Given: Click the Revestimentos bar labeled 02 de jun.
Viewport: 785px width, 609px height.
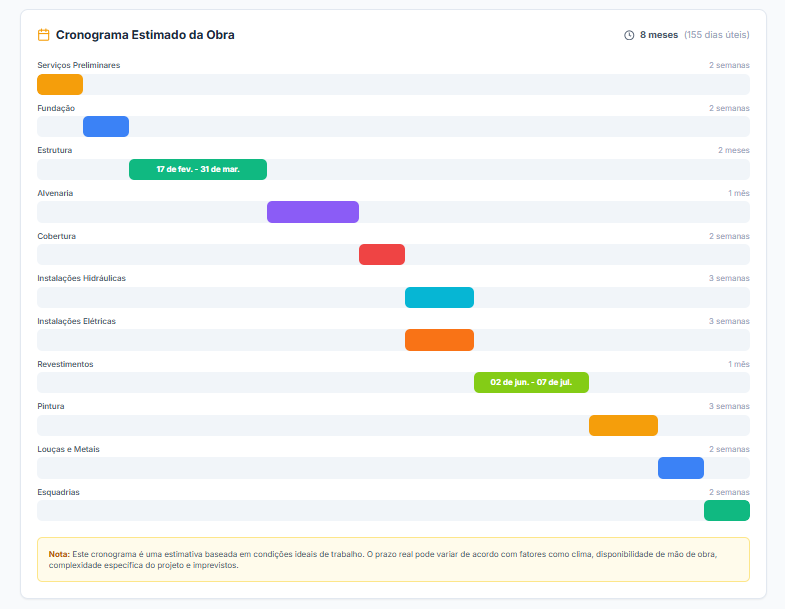Looking at the screenshot, I should click(531, 383).
